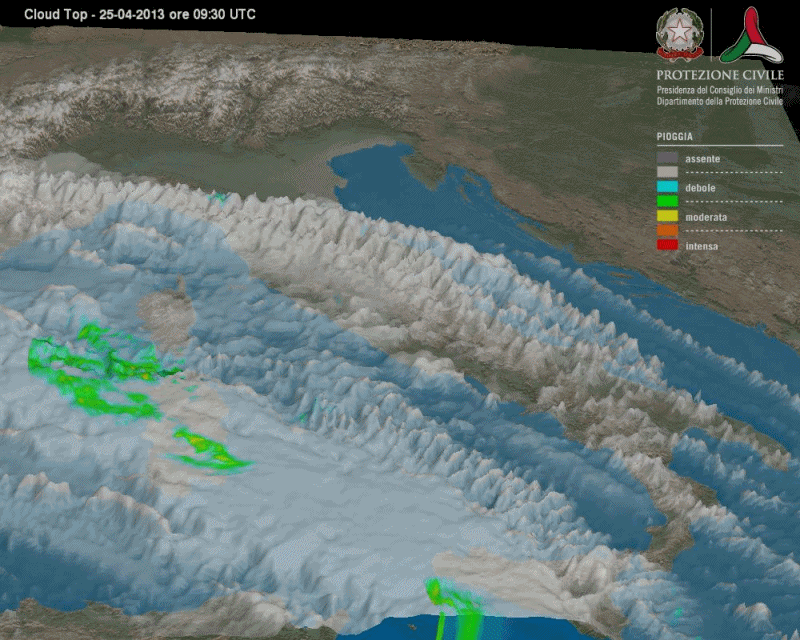Screen dimensions: 800x640
Task: Click the Italian Republic emblem logo
Action: pyautogui.click(x=680, y=34)
